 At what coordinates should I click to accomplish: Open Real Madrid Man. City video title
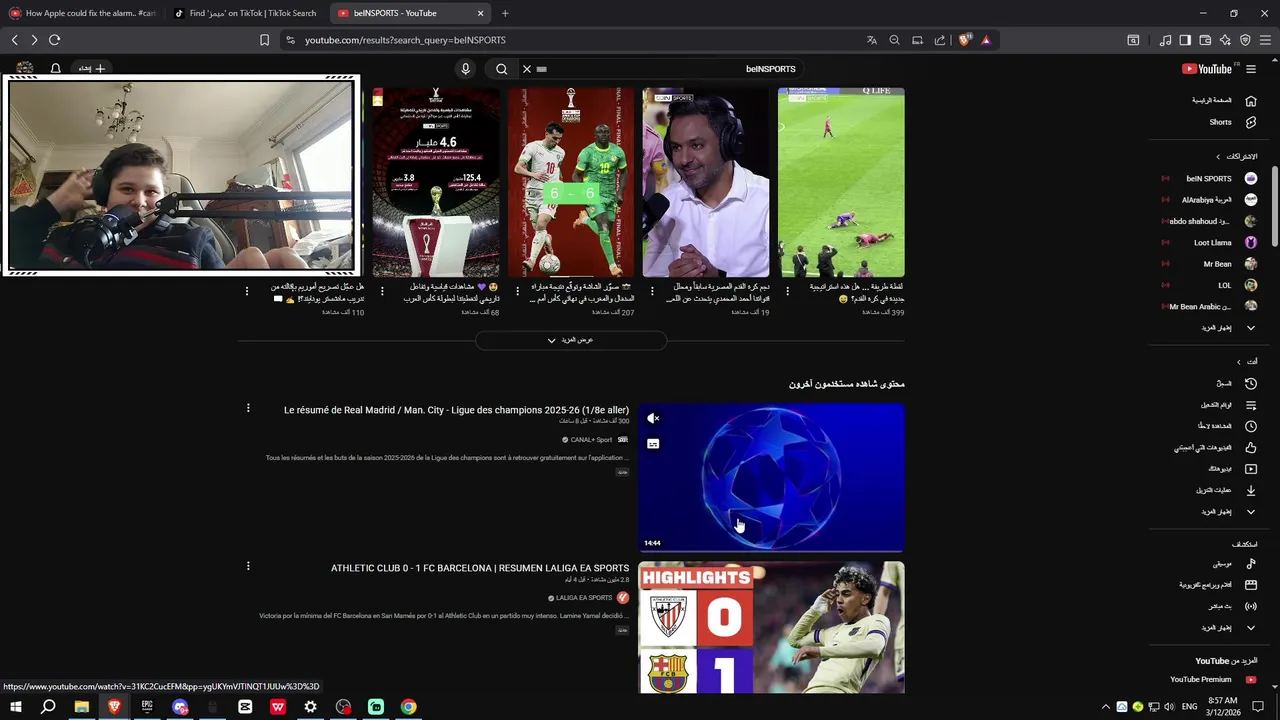point(456,410)
